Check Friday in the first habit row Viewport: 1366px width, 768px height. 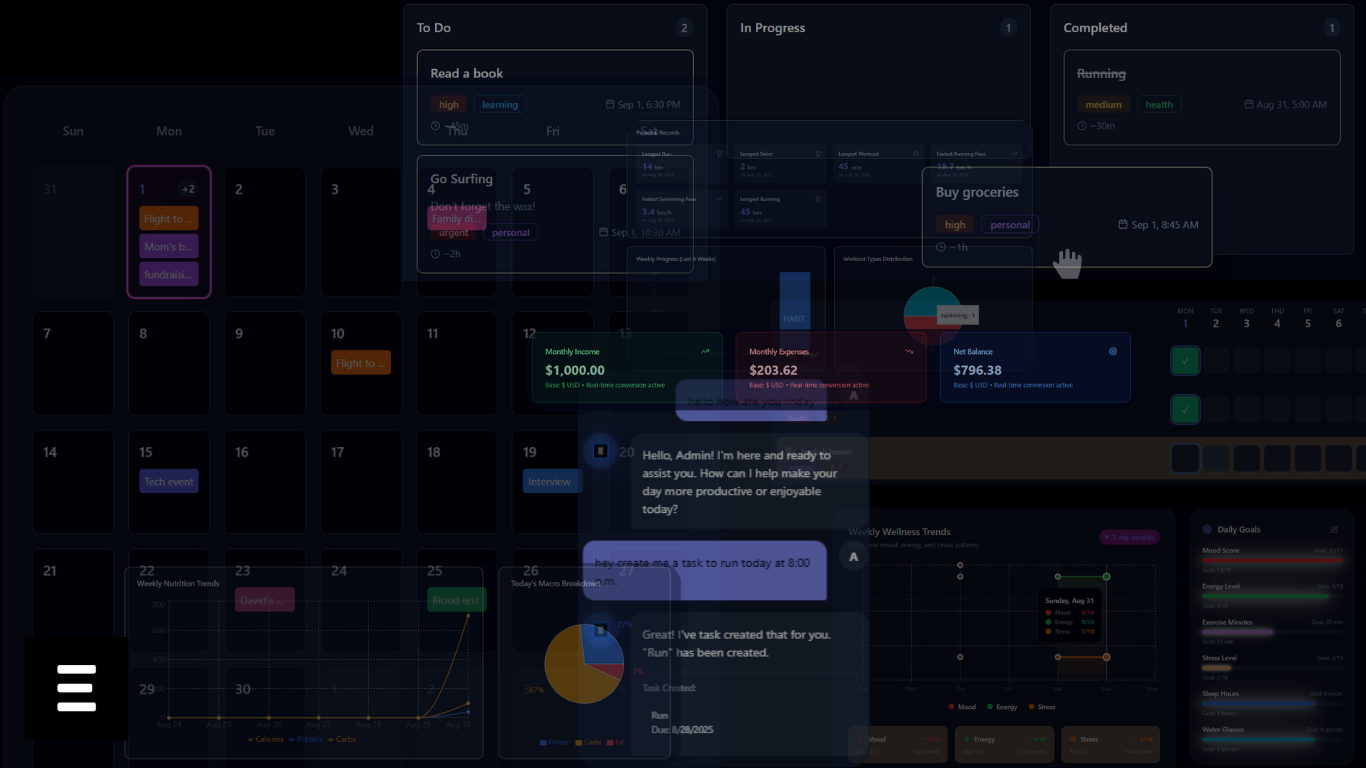(x=1308, y=360)
